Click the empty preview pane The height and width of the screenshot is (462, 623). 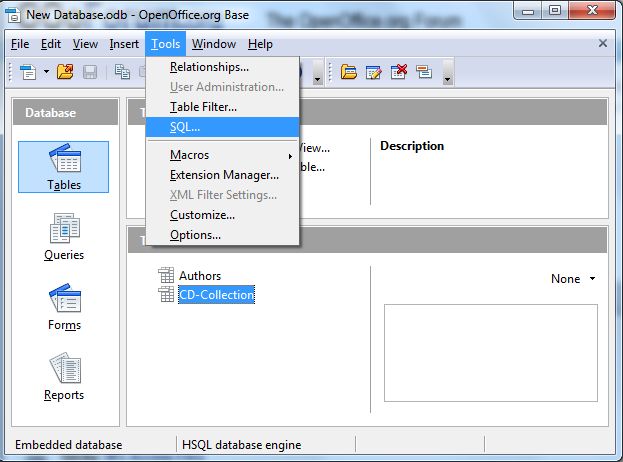pyautogui.click(x=491, y=353)
